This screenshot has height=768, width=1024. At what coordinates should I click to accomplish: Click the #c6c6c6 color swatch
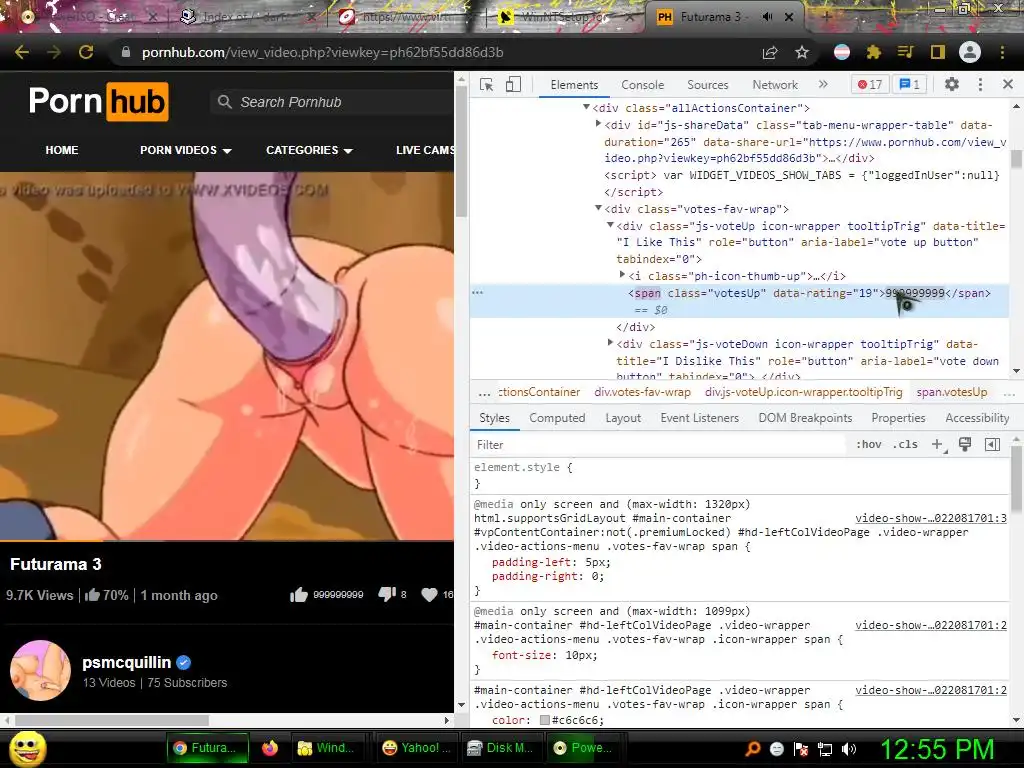click(x=545, y=720)
